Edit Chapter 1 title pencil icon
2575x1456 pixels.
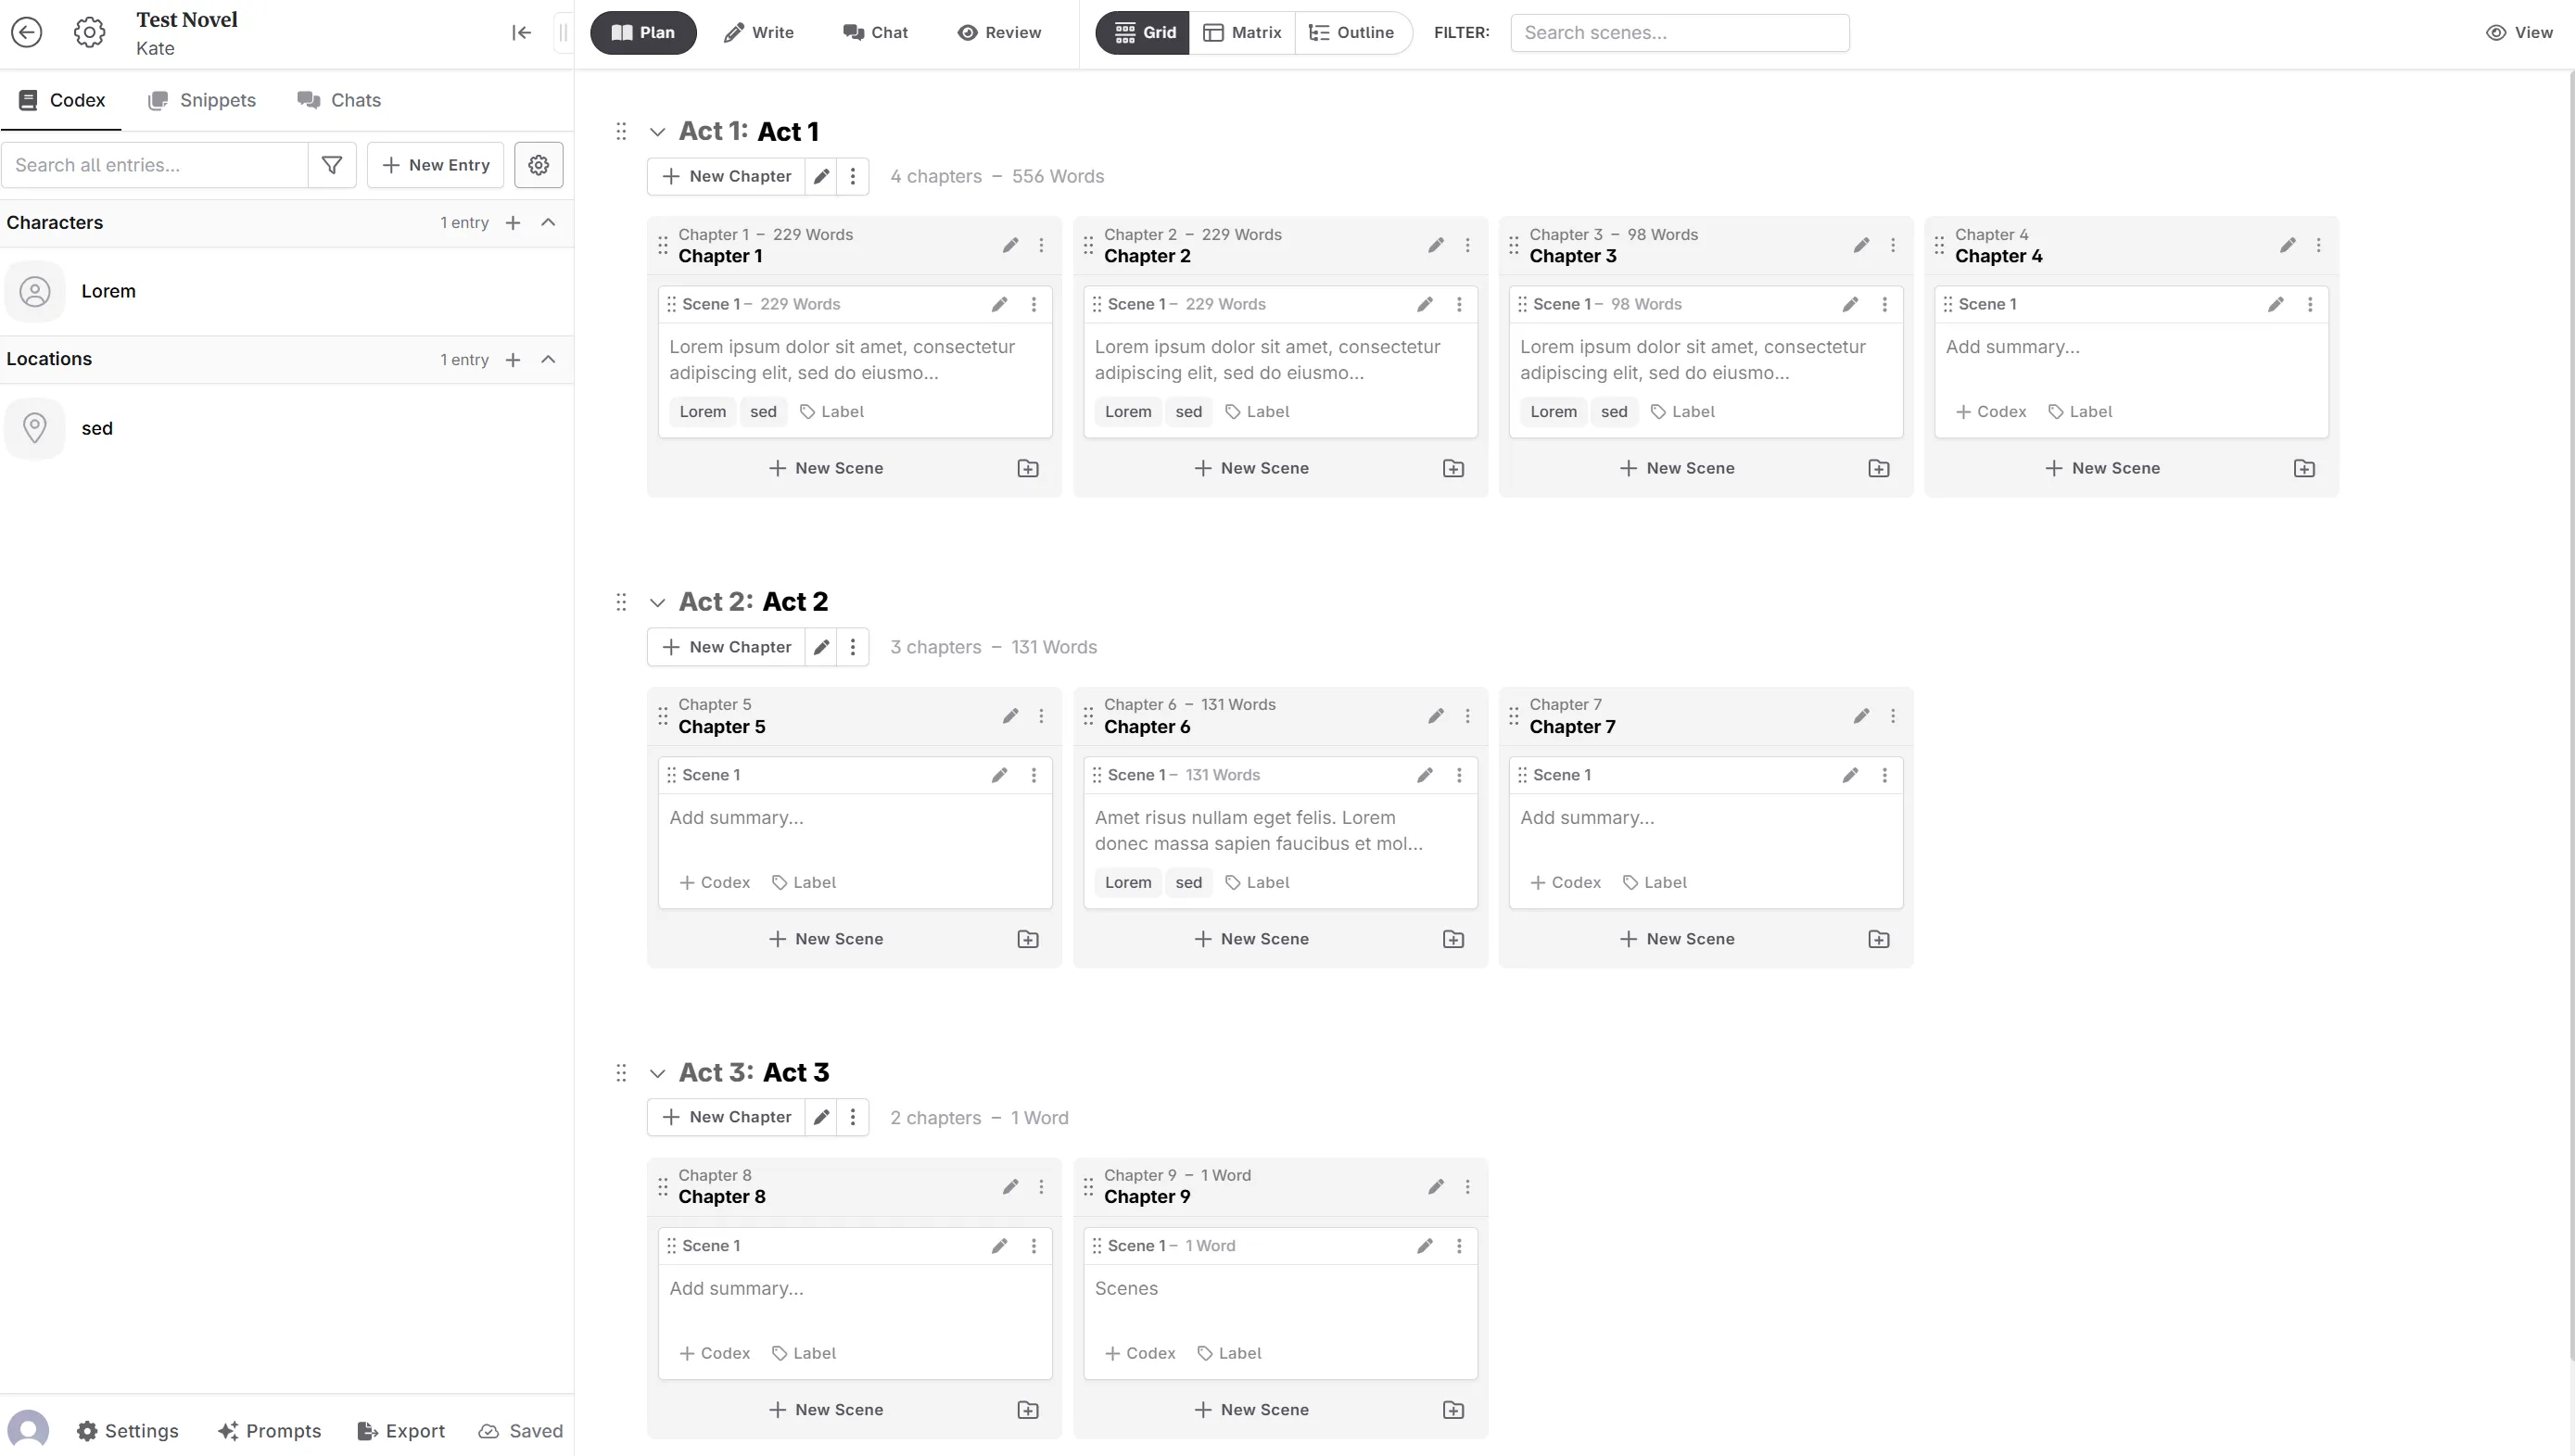1010,246
